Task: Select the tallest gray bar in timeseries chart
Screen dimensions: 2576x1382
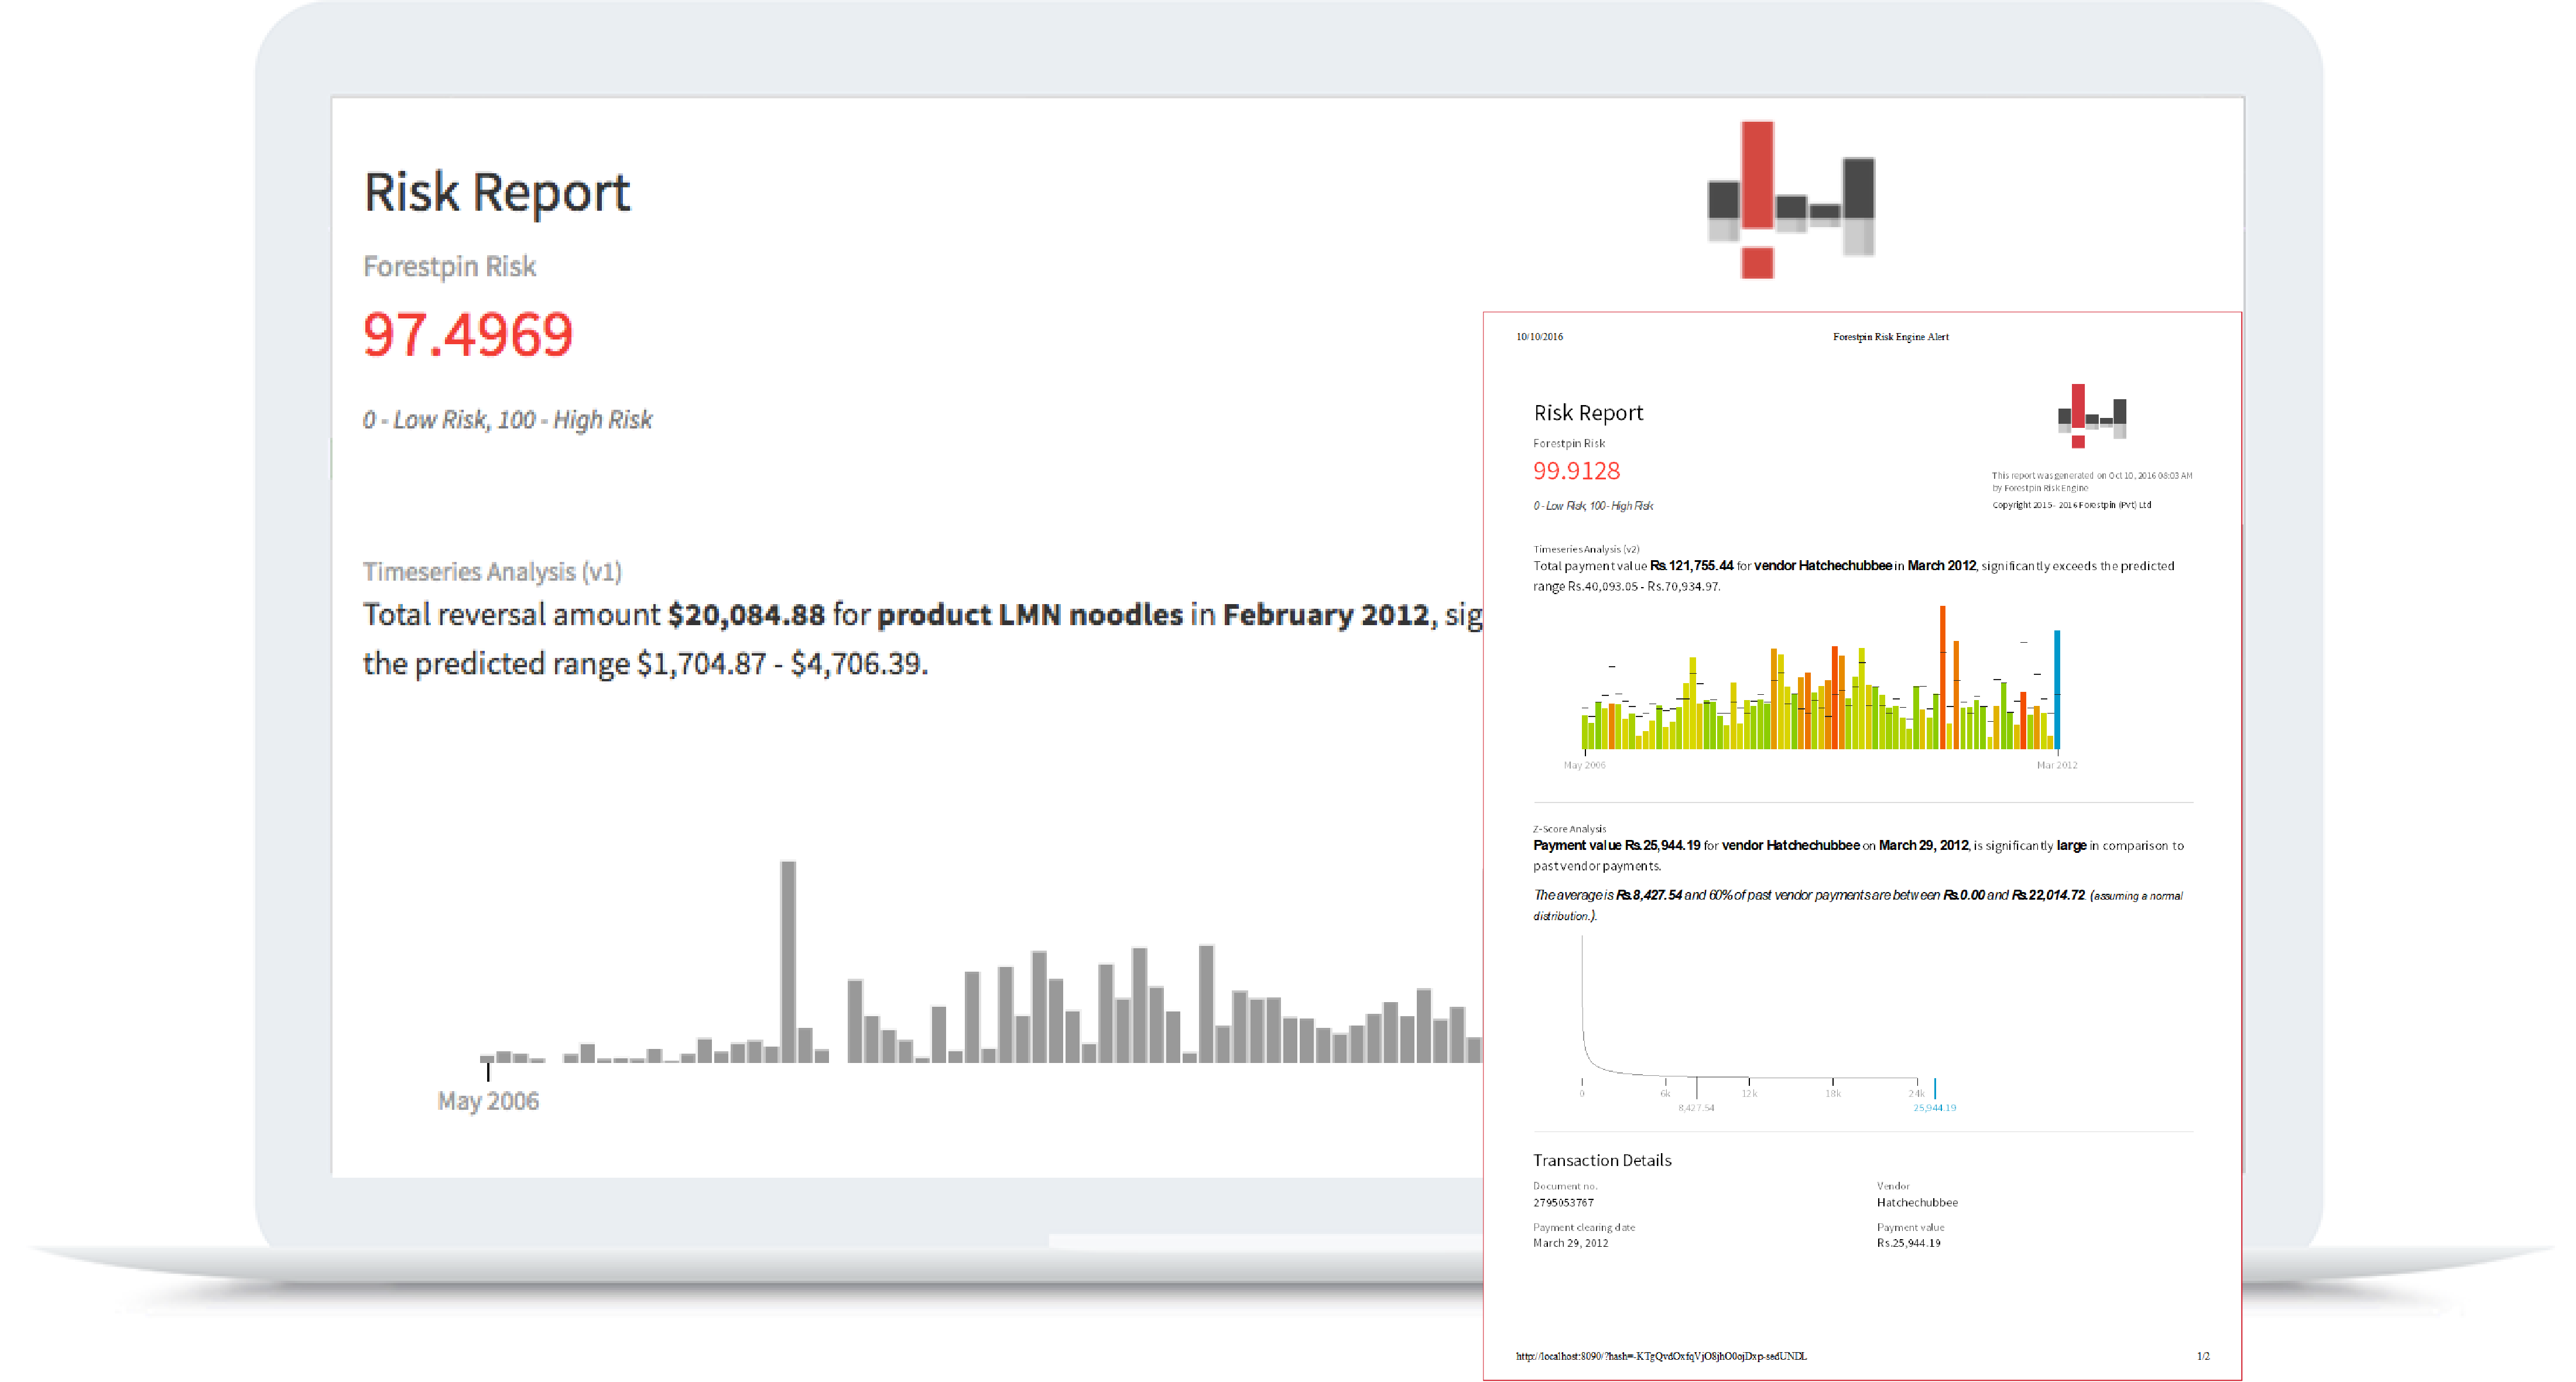Action: point(788,960)
